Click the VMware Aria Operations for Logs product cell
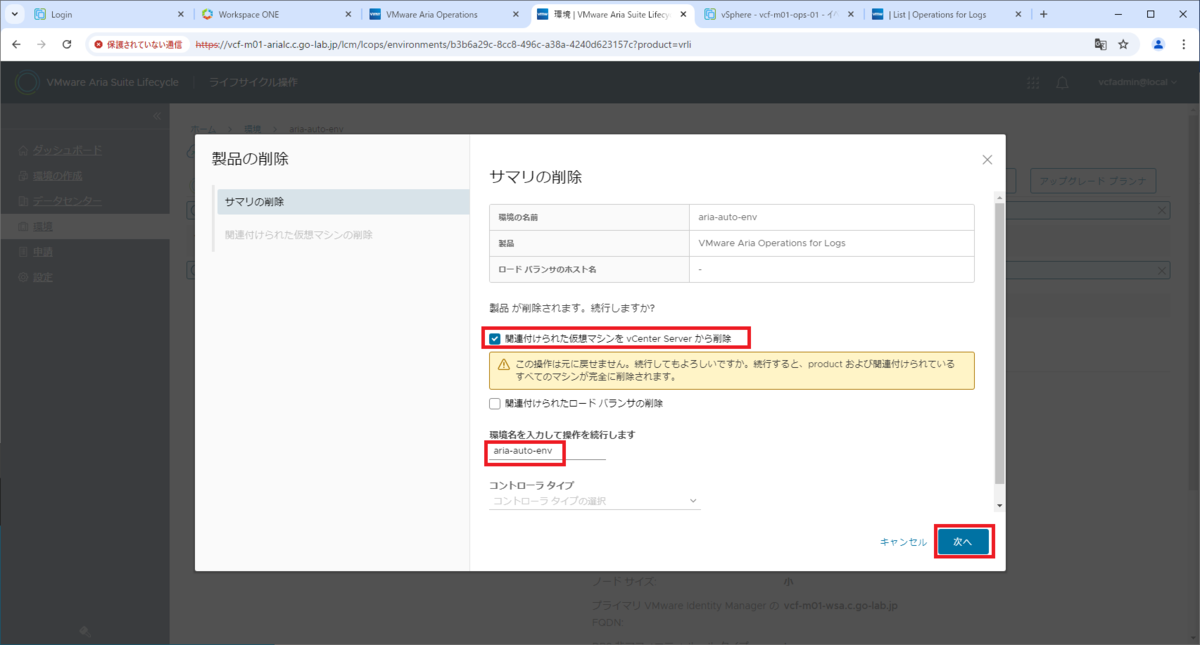This screenshot has width=1200, height=645. pos(832,243)
